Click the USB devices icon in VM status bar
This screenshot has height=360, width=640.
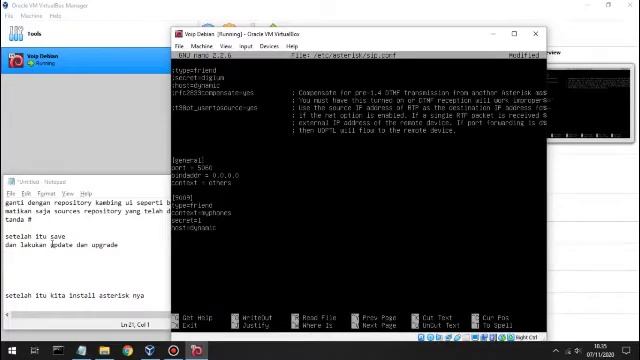(x=457, y=338)
